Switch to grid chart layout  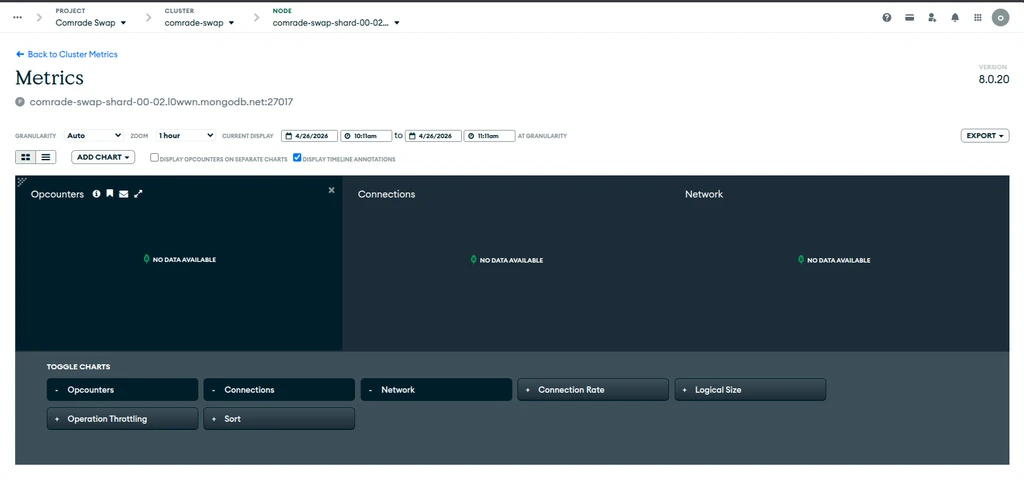[25, 157]
